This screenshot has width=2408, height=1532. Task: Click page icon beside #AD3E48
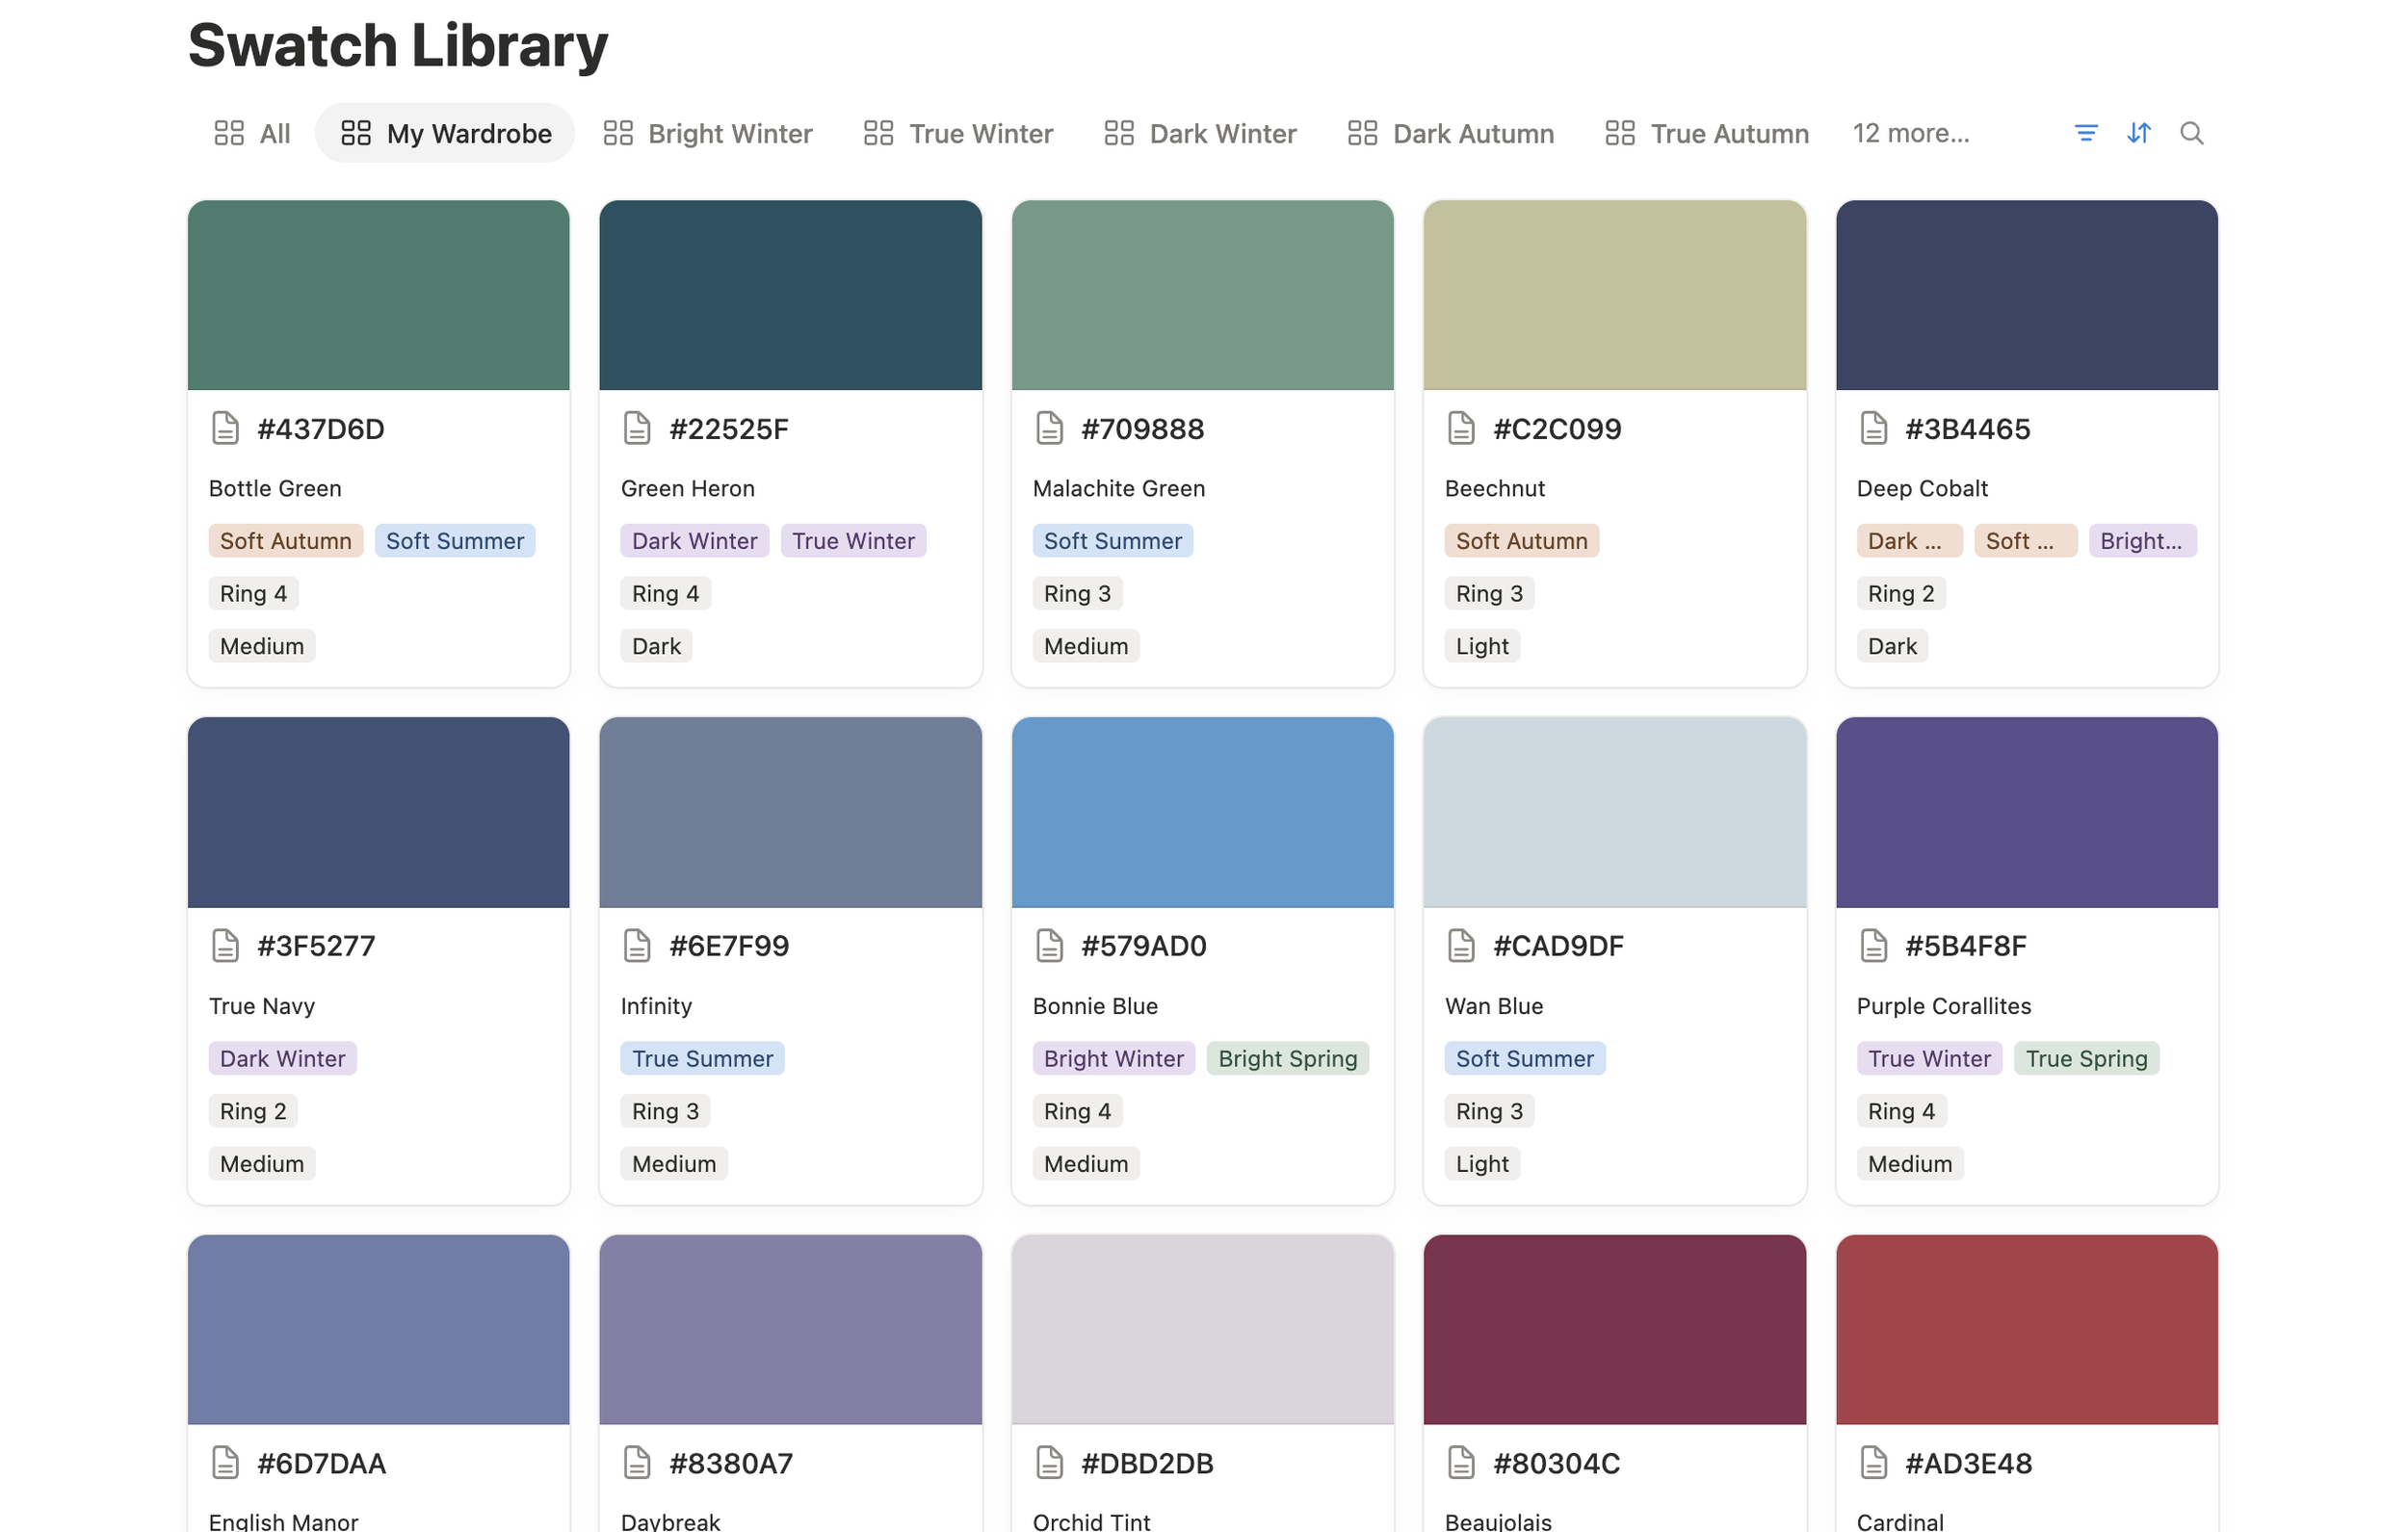tap(1873, 1462)
